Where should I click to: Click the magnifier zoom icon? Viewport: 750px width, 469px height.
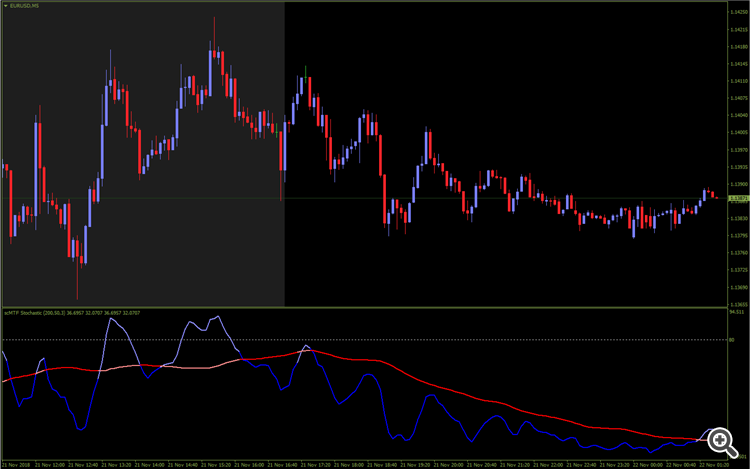[722, 443]
